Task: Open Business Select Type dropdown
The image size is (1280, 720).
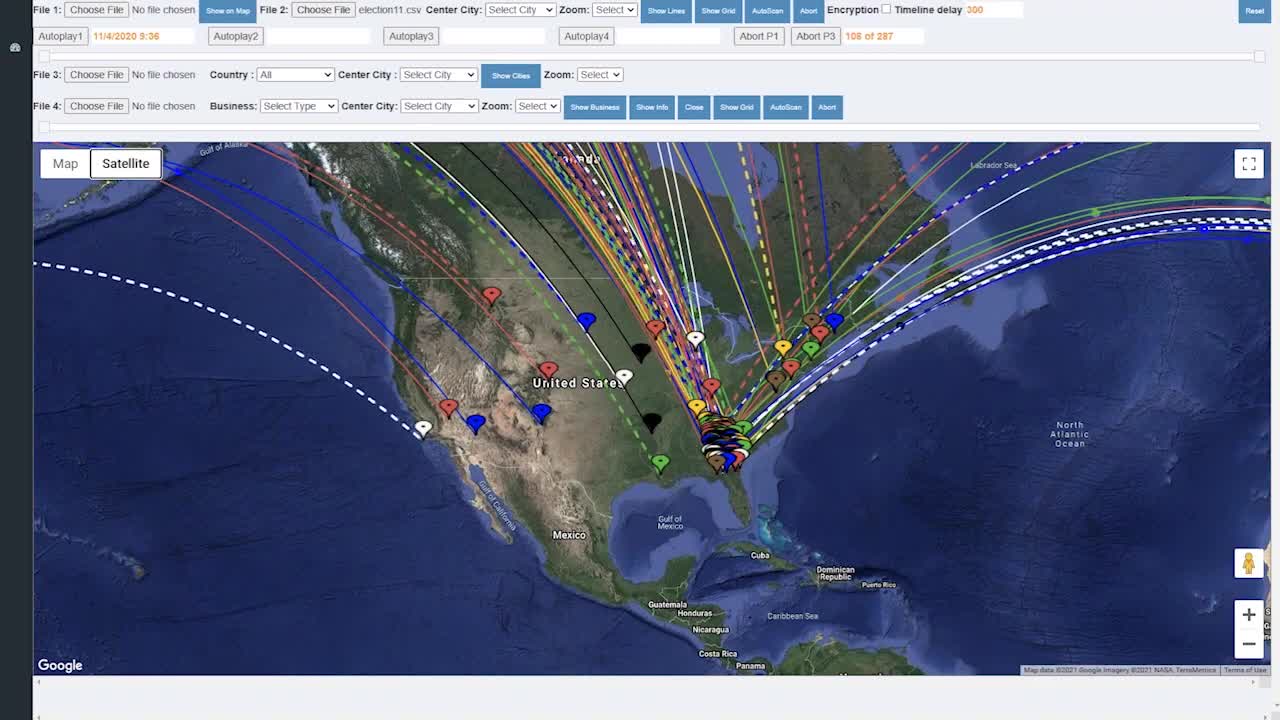Action: pos(299,106)
